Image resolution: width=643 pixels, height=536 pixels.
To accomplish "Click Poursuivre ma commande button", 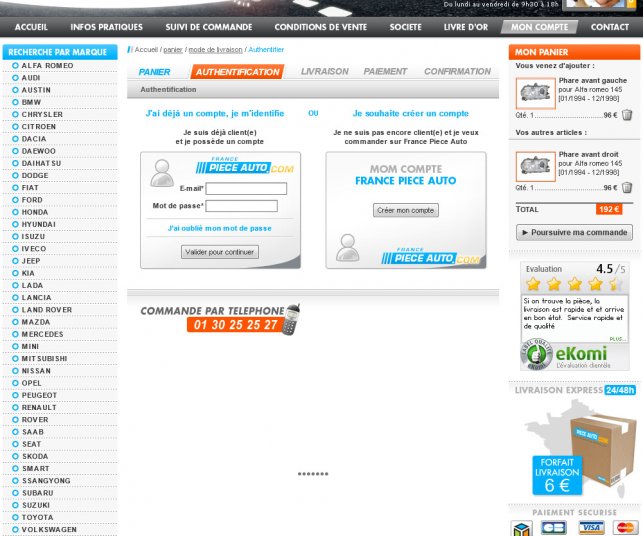I will click(x=574, y=233).
